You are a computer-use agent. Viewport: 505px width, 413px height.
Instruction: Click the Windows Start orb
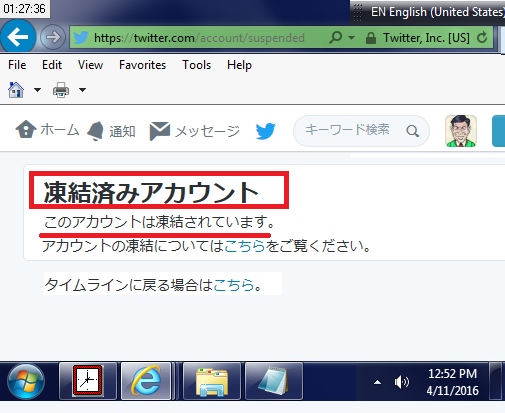pos(26,381)
